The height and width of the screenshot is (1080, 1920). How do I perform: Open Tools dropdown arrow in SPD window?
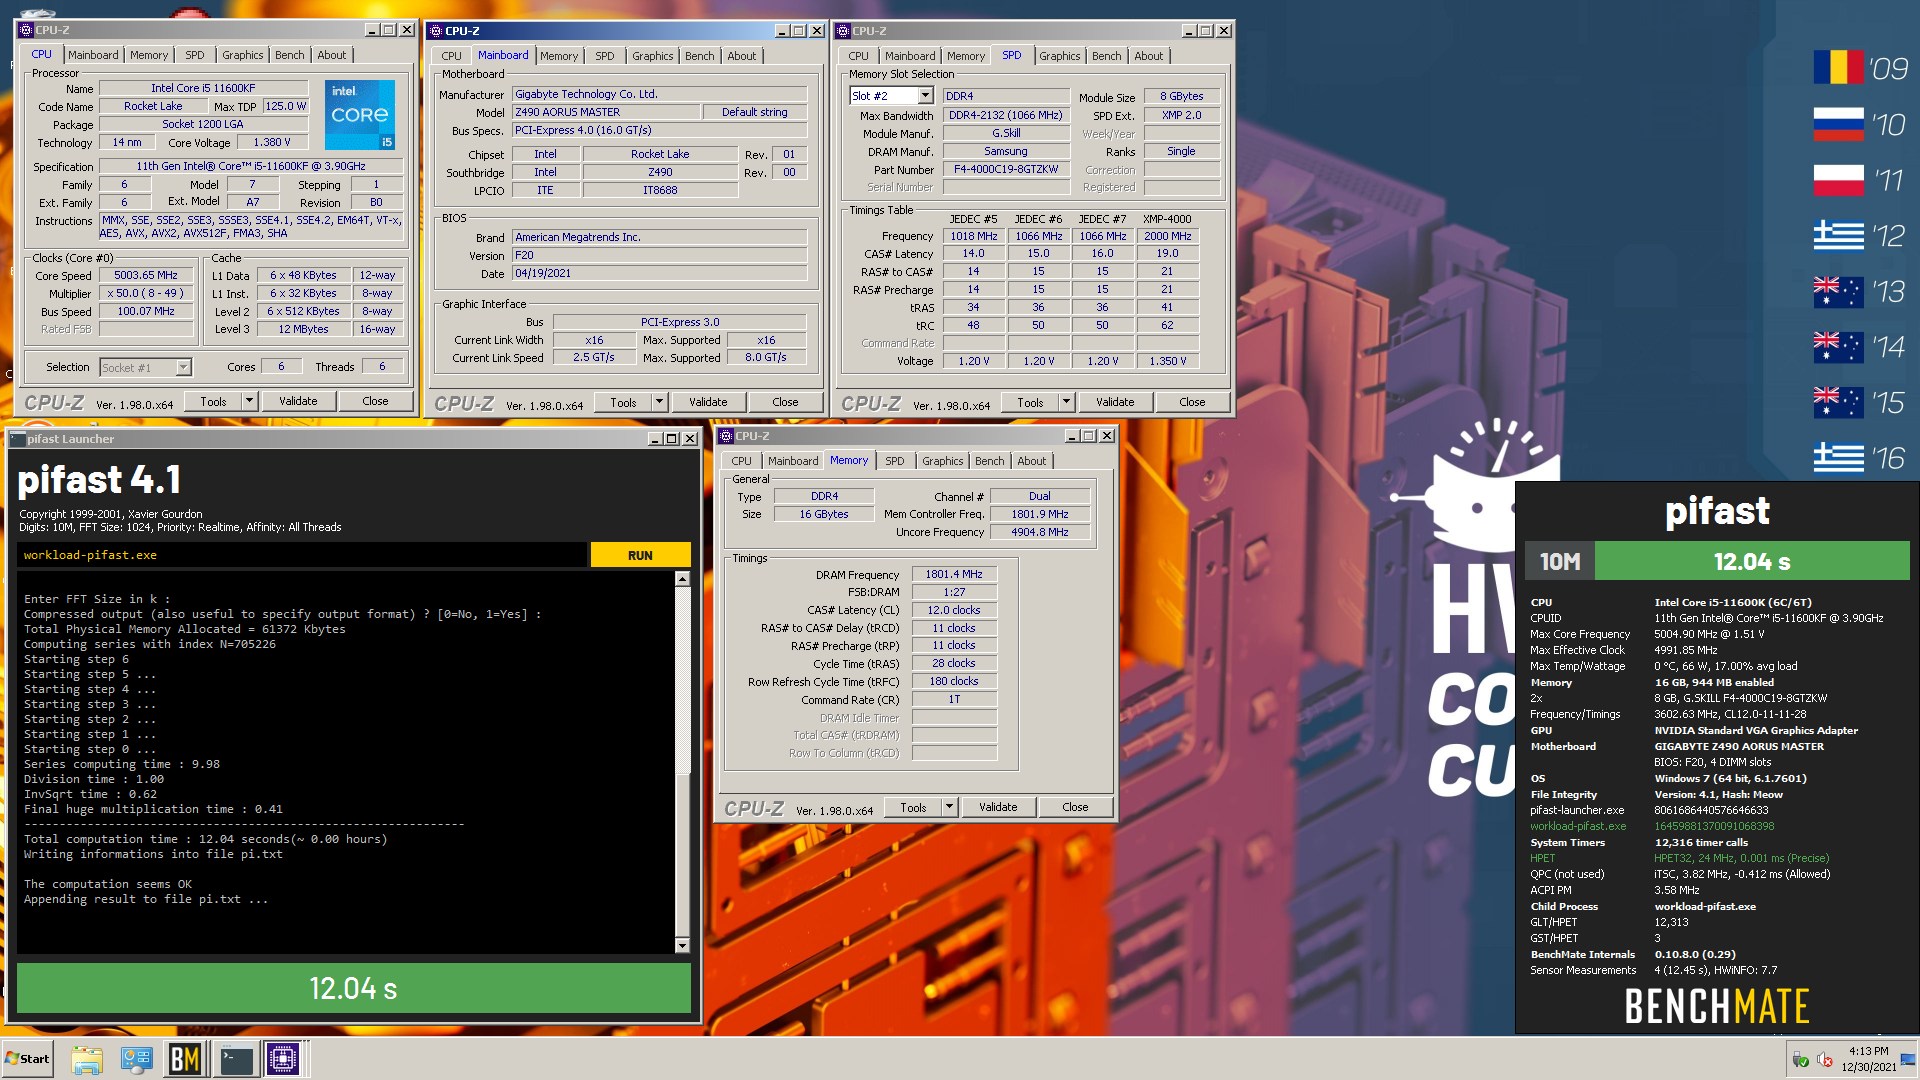[1066, 402]
